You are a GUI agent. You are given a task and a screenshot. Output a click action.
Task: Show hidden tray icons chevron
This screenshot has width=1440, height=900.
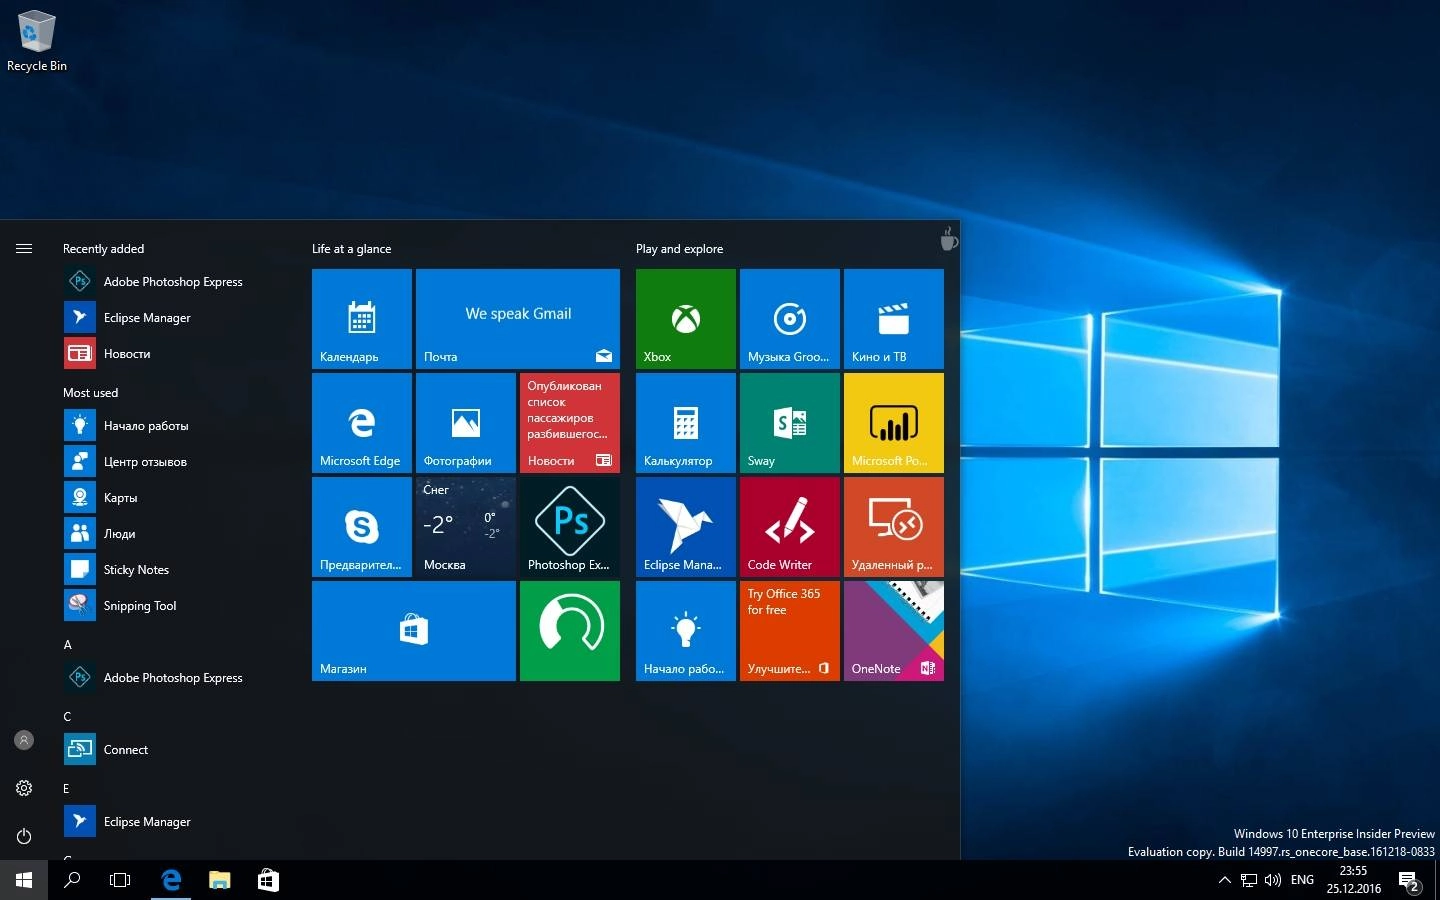pos(1225,880)
